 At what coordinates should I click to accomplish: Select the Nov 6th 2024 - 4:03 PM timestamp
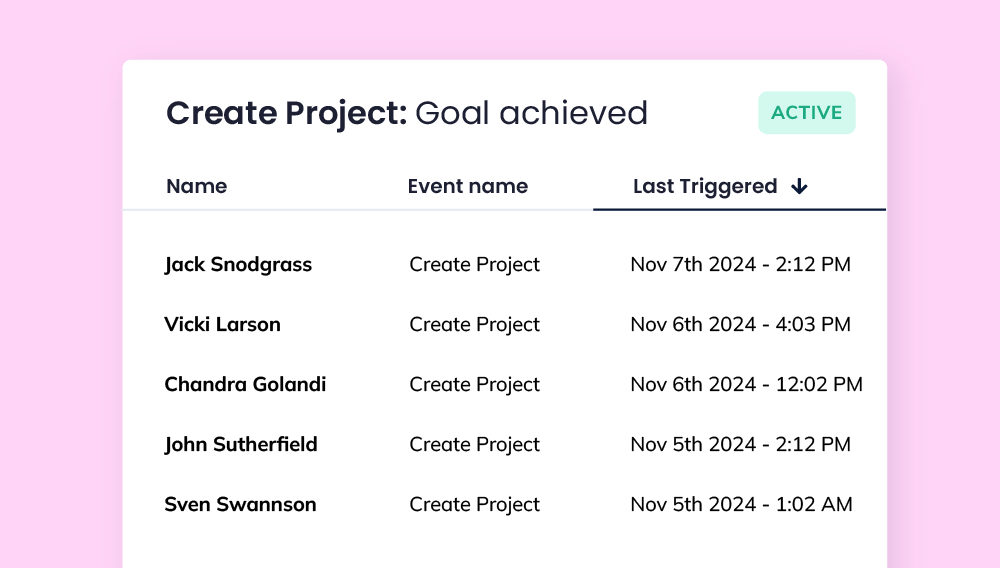(x=740, y=324)
